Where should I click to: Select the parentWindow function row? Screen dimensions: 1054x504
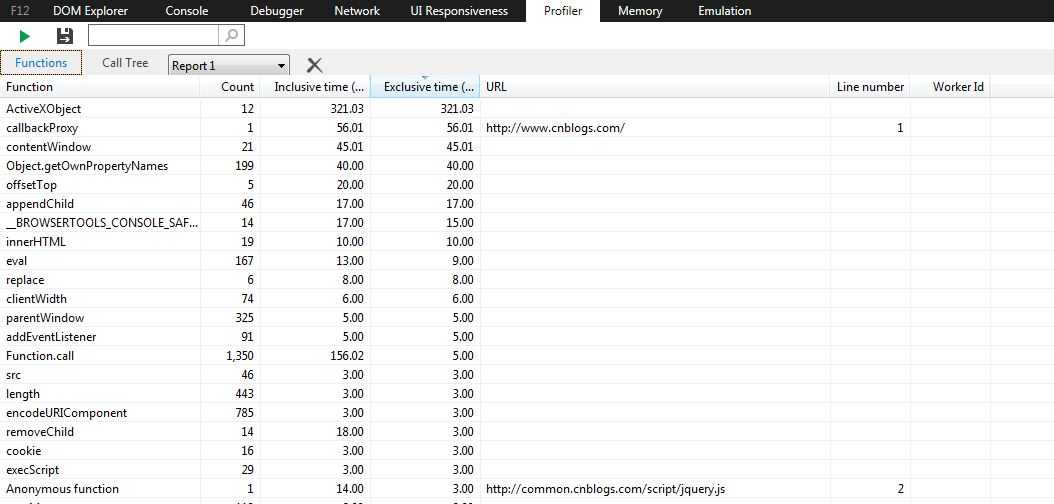[527, 317]
